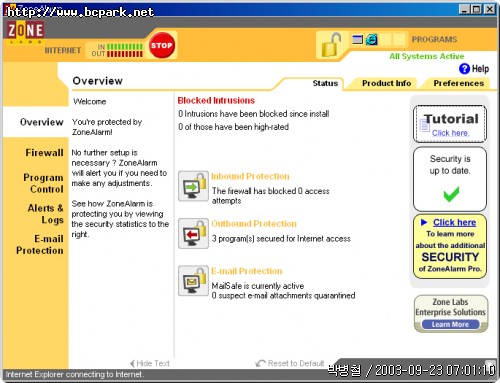This screenshot has height=383, width=500.
Task: Click Reset to Default
Action: [290, 363]
